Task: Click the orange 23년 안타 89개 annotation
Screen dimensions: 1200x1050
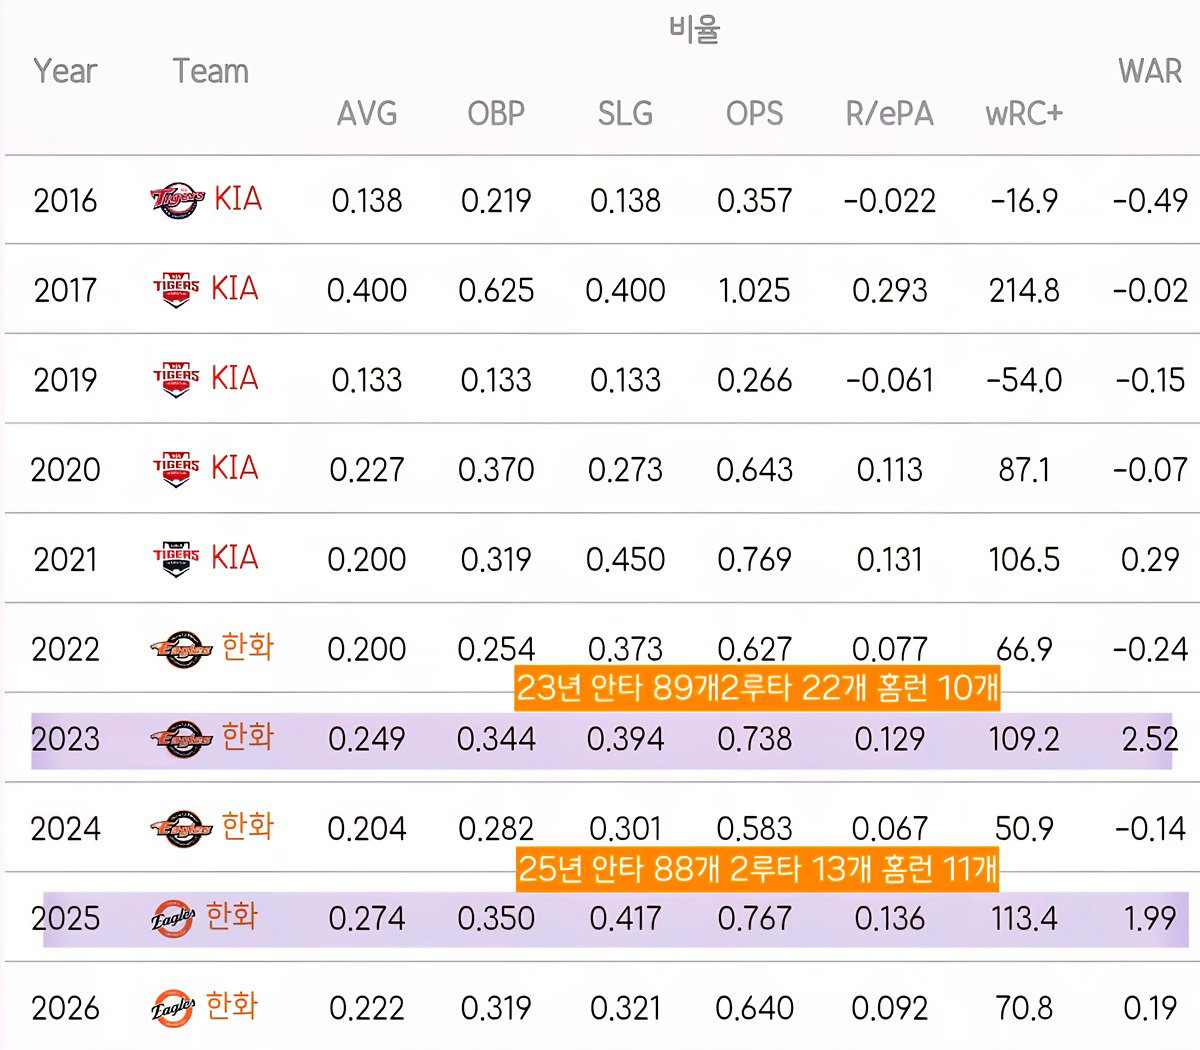Action: point(757,688)
